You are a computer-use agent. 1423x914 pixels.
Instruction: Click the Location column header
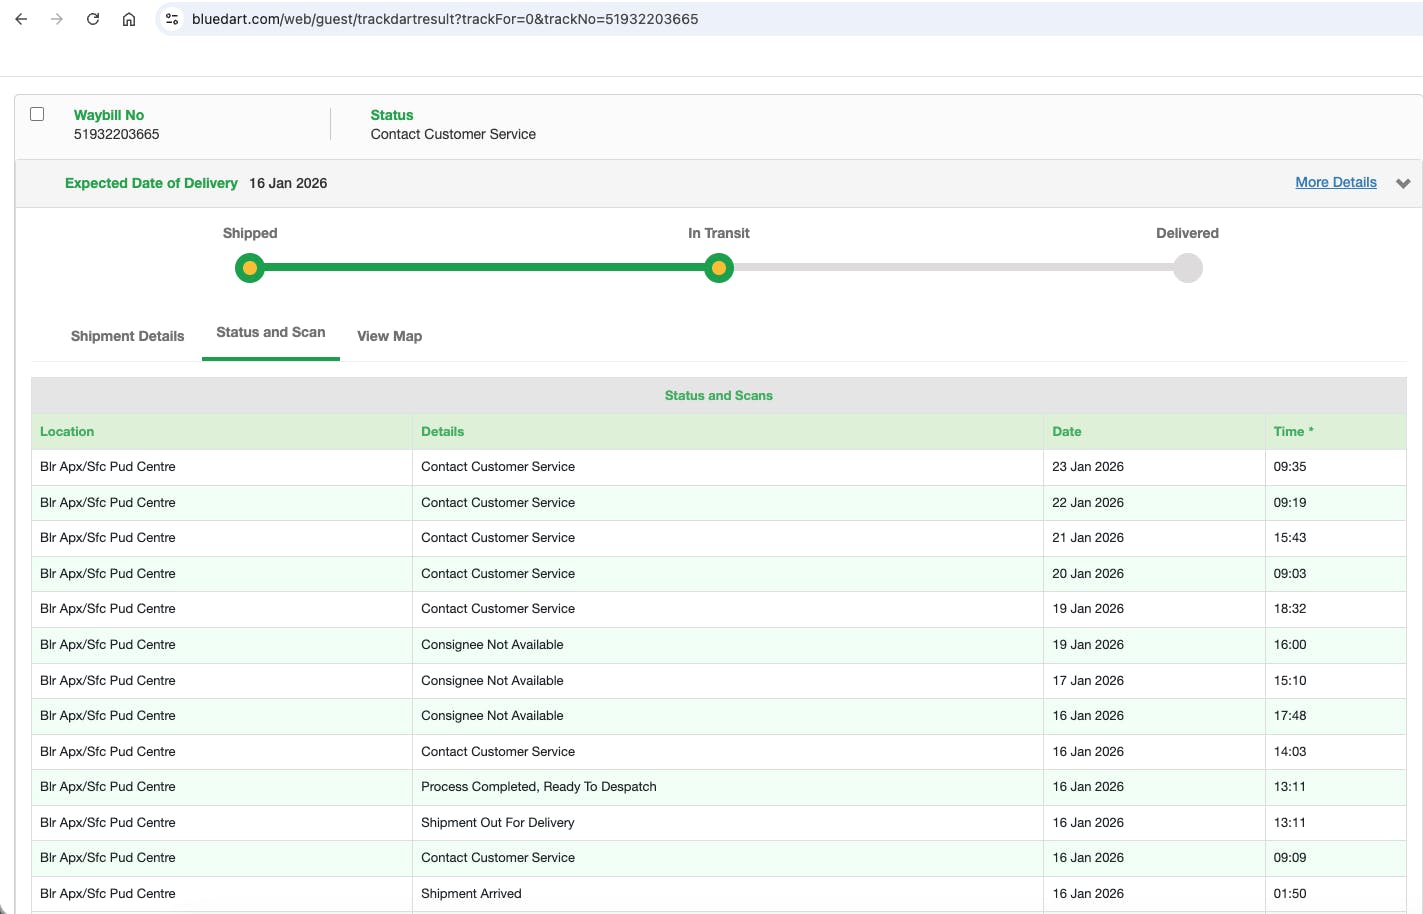[67, 432]
